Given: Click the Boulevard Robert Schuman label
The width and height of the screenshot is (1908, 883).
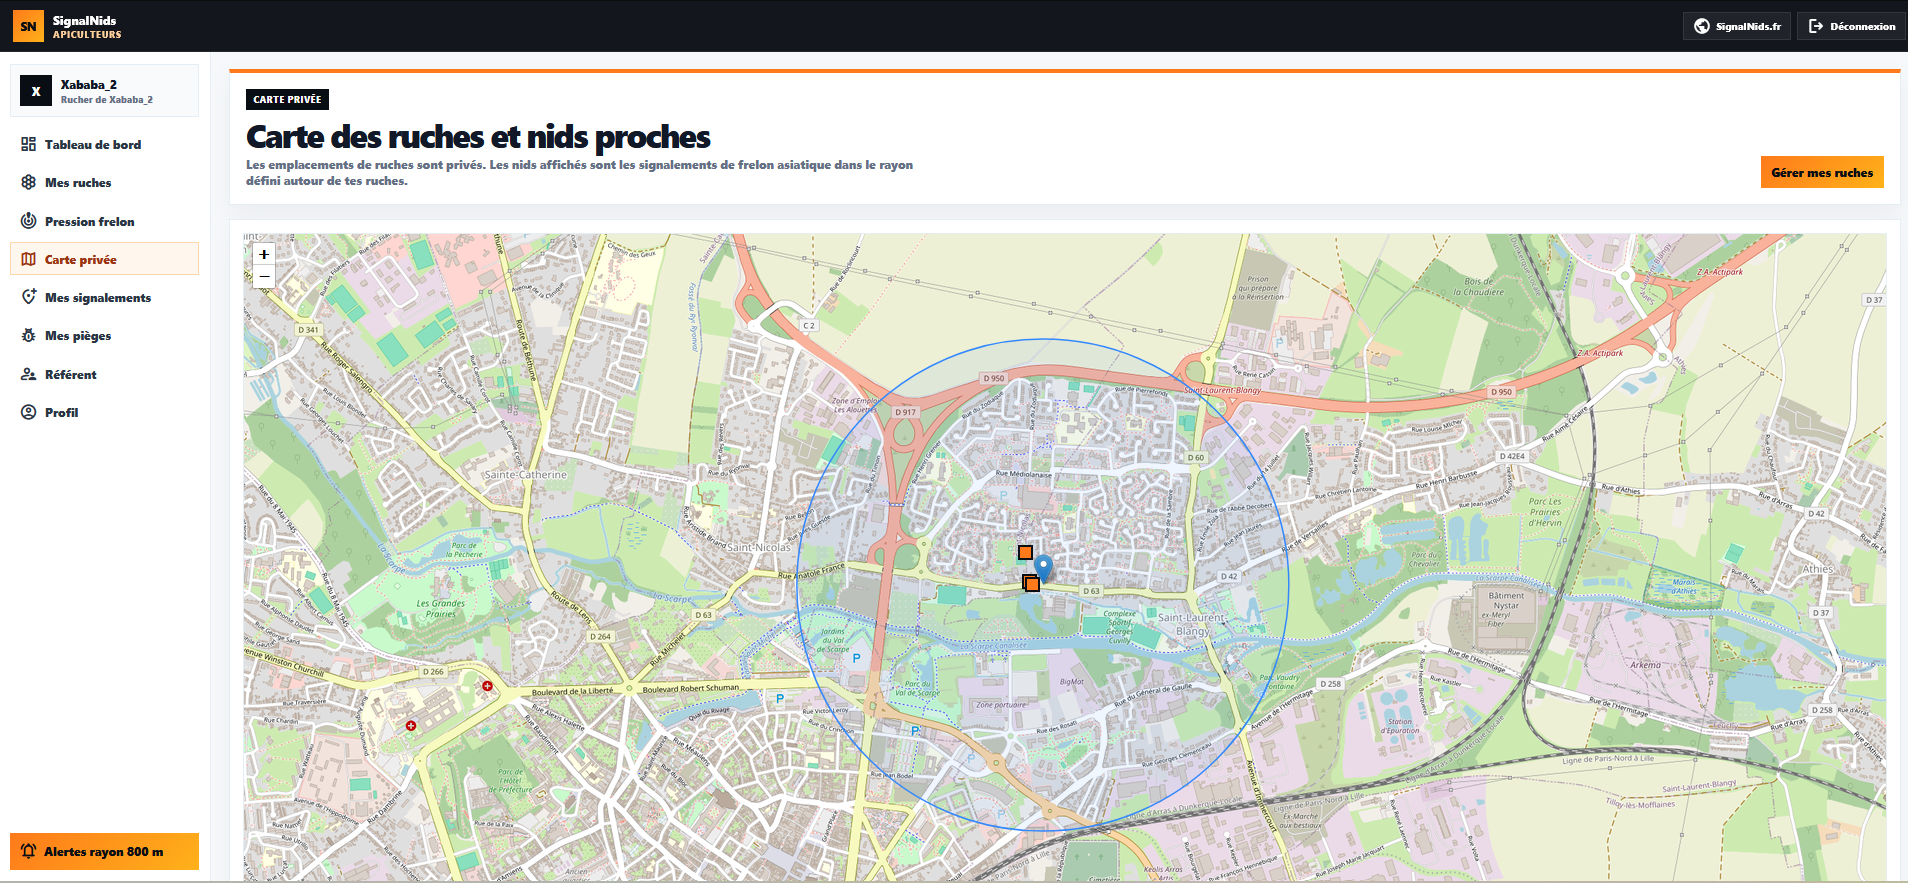Looking at the screenshot, I should pos(691,689).
